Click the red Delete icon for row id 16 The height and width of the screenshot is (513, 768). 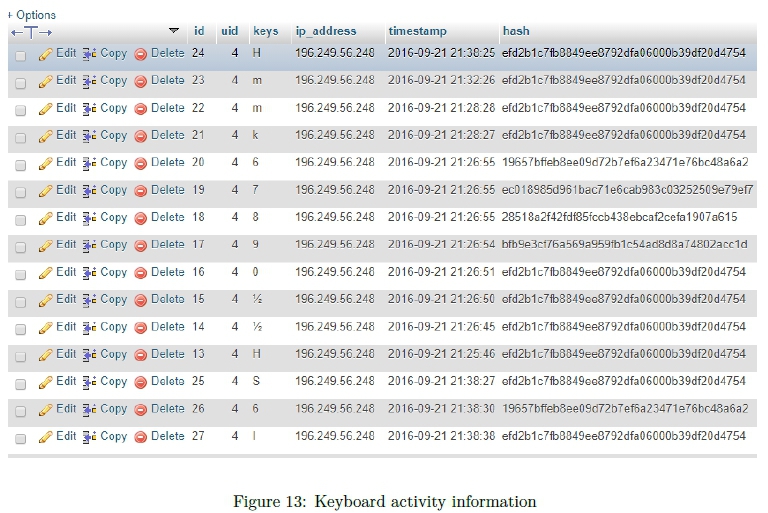tap(140, 272)
